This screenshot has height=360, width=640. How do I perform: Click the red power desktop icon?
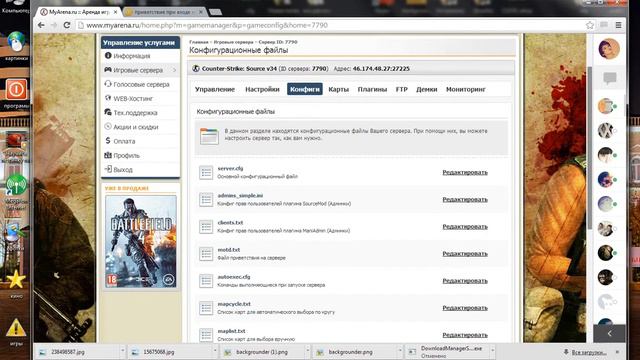pyautogui.click(x=16, y=89)
